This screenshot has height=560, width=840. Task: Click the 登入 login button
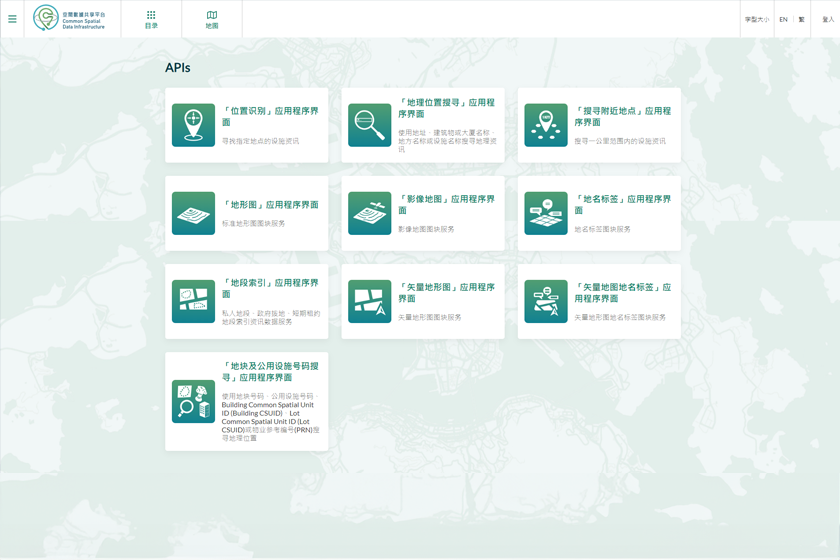(x=827, y=19)
